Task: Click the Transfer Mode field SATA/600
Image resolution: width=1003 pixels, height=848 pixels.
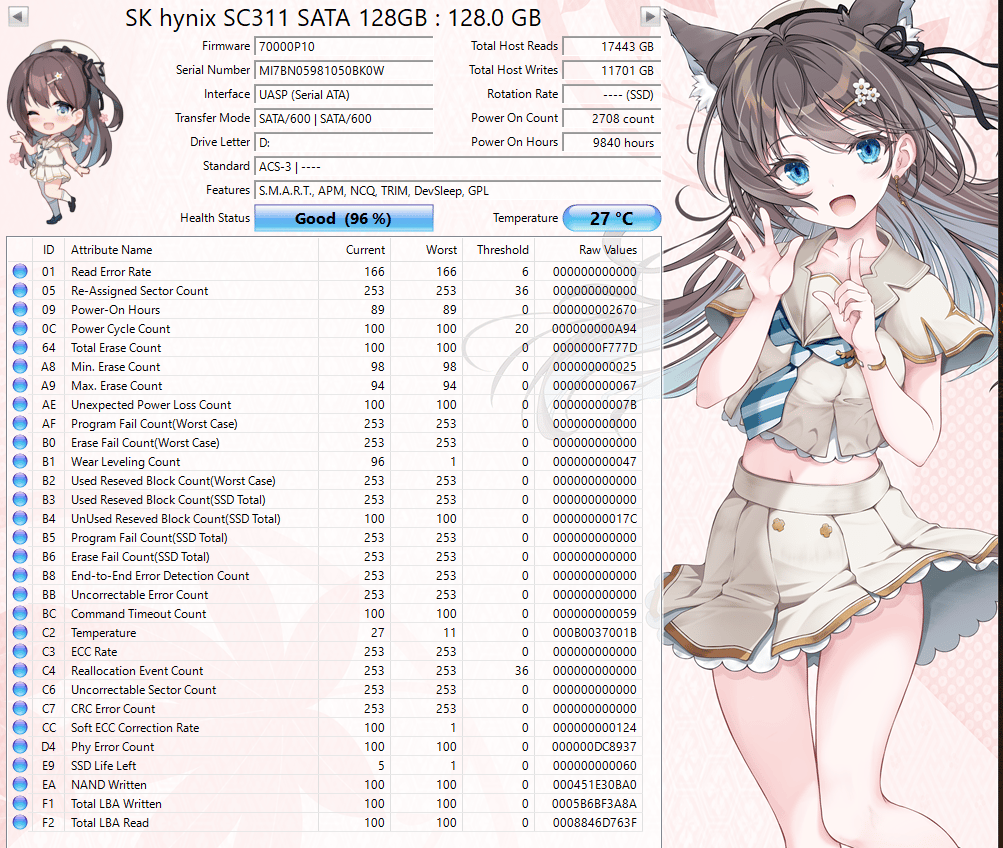Action: pyautogui.click(x=344, y=118)
